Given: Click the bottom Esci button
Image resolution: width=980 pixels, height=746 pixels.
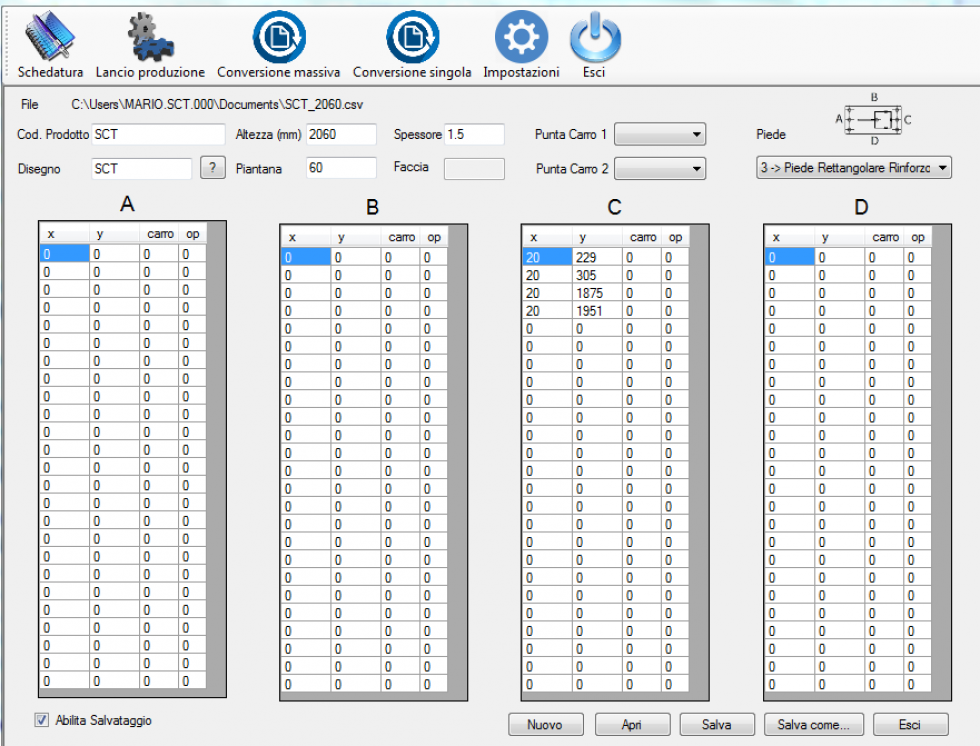Looking at the screenshot, I should pyautogui.click(x=911, y=724).
